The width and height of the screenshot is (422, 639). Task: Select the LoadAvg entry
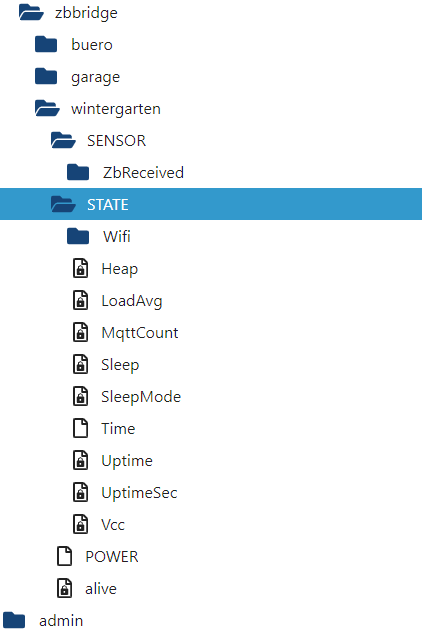pos(132,301)
